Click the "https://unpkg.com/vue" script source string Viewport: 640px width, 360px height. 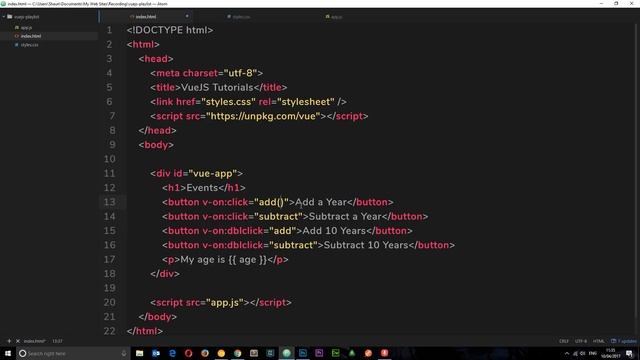pyautogui.click(x=263, y=116)
